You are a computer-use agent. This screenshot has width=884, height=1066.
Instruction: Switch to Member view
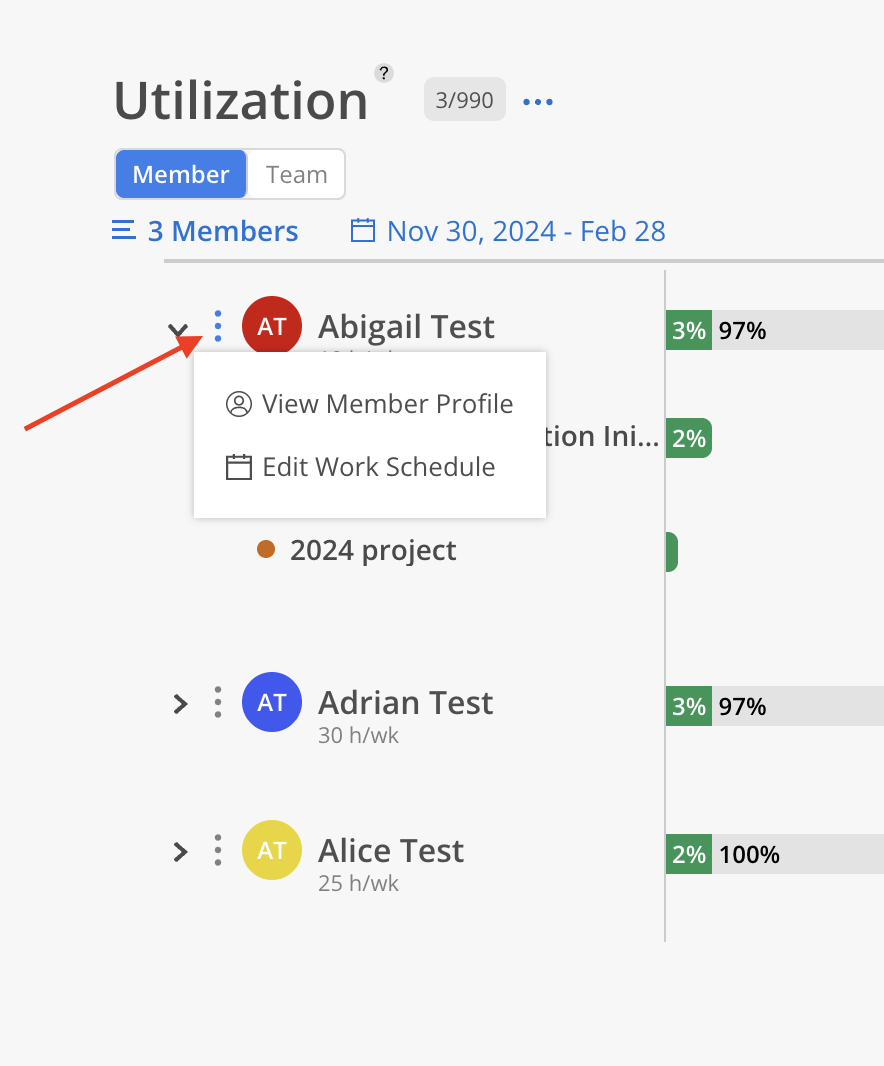[x=181, y=174]
